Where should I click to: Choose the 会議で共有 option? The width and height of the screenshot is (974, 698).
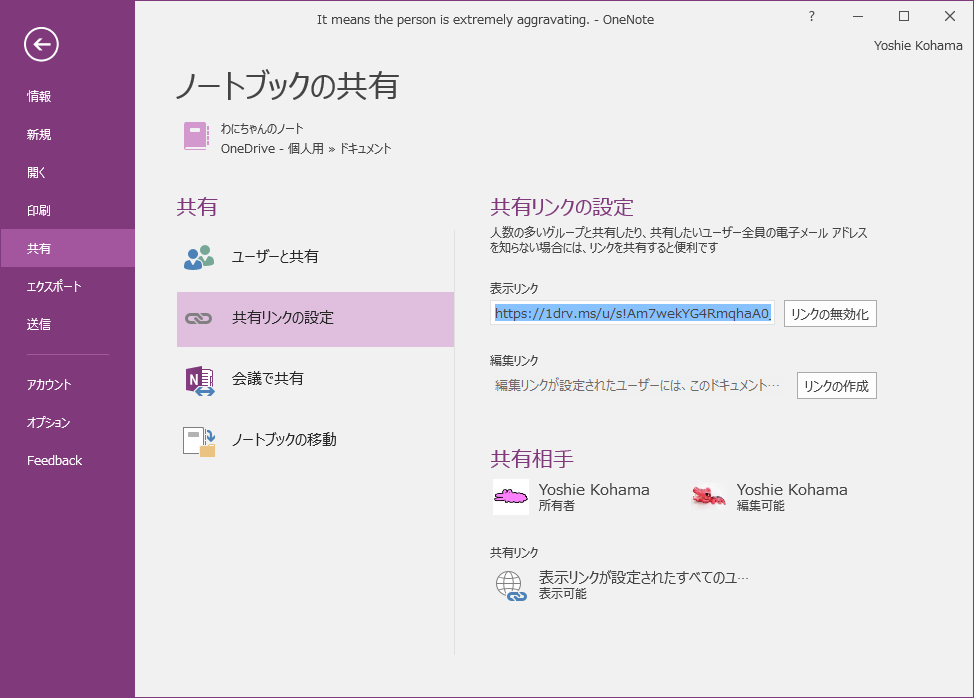pyautogui.click(x=316, y=379)
